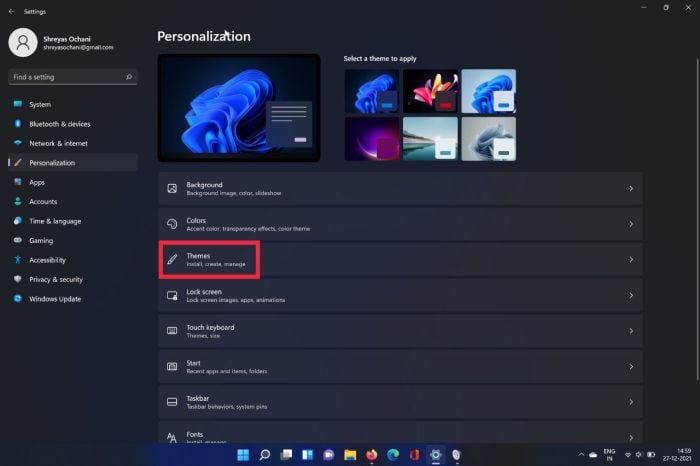Click the Touch keyboard icon

(x=172, y=331)
